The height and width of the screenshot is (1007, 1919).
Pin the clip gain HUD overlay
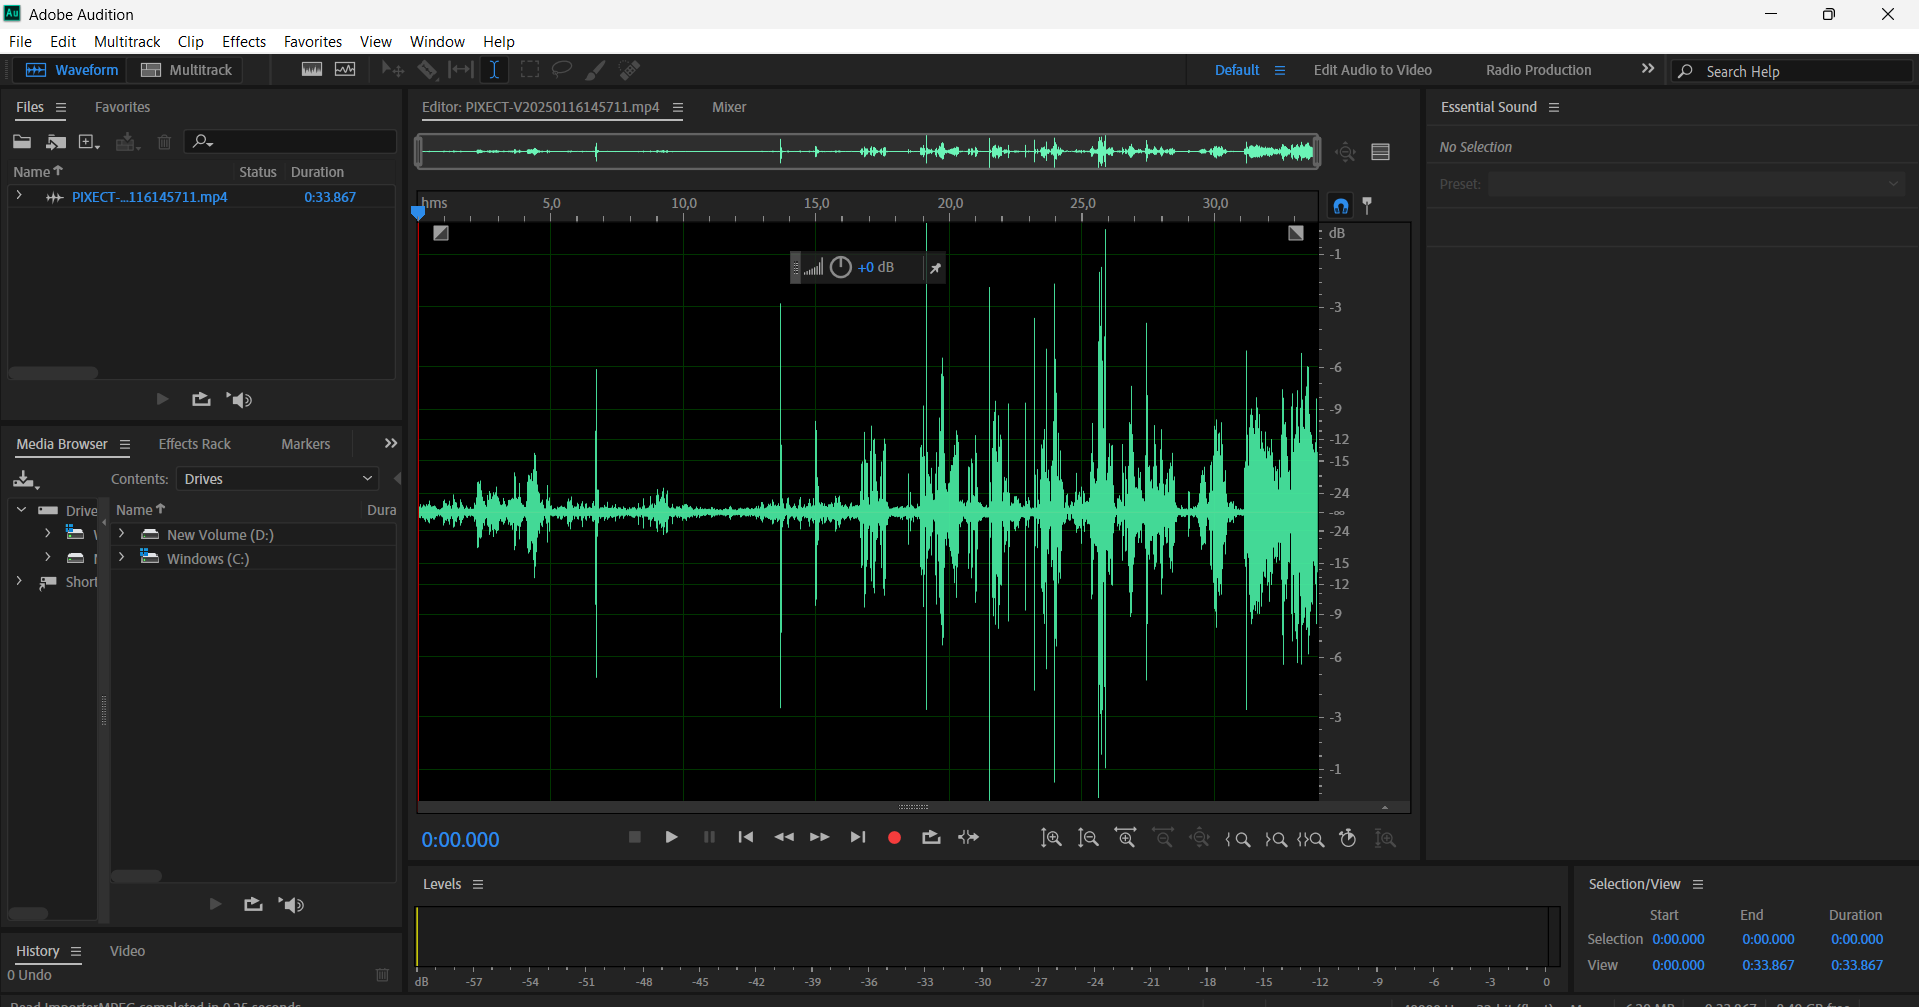(936, 267)
